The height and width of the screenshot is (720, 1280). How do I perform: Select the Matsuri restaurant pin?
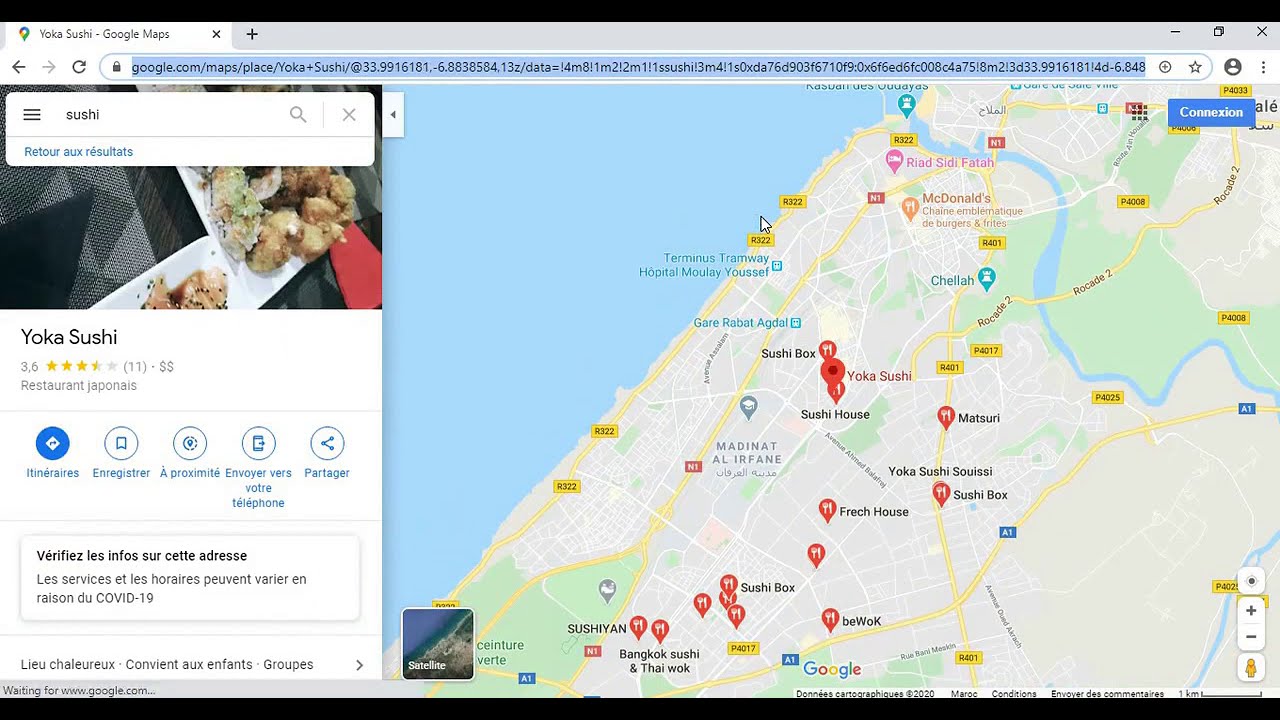tap(945, 417)
